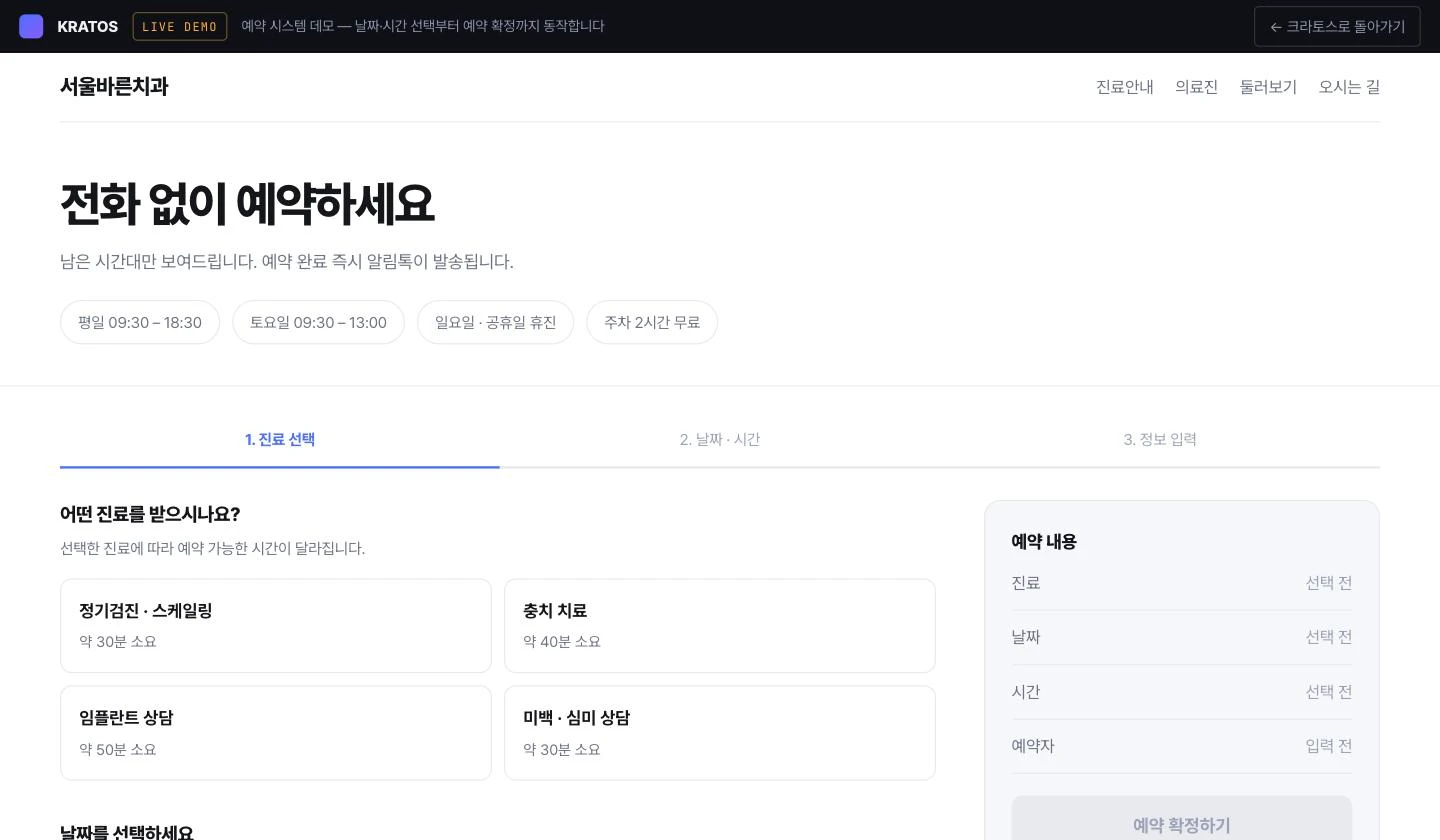Click the demo description text in top bar
The image size is (1440, 840).
[x=423, y=26]
